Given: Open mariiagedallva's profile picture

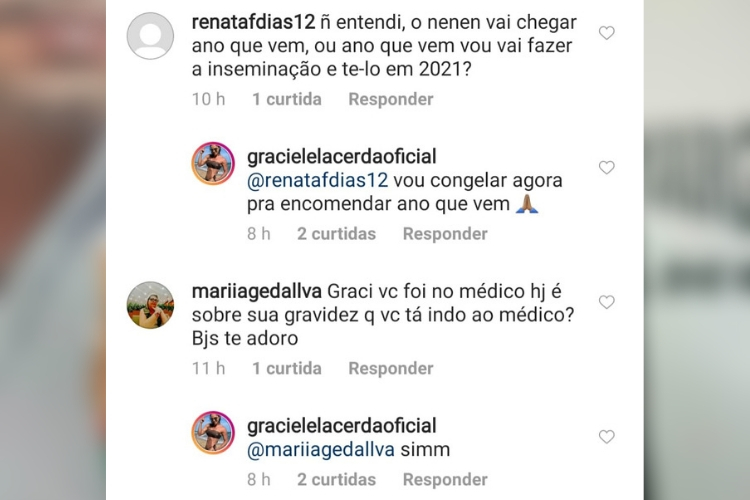Looking at the screenshot, I should pos(150,305).
